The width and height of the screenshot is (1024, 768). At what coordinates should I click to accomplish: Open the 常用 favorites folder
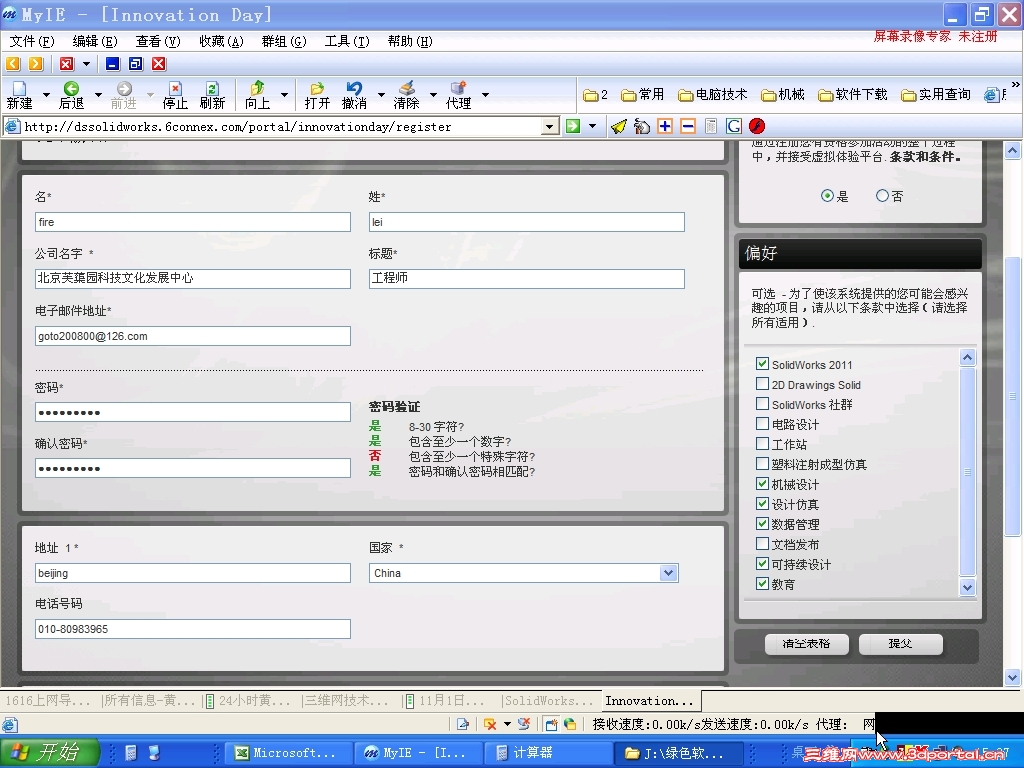click(643, 95)
